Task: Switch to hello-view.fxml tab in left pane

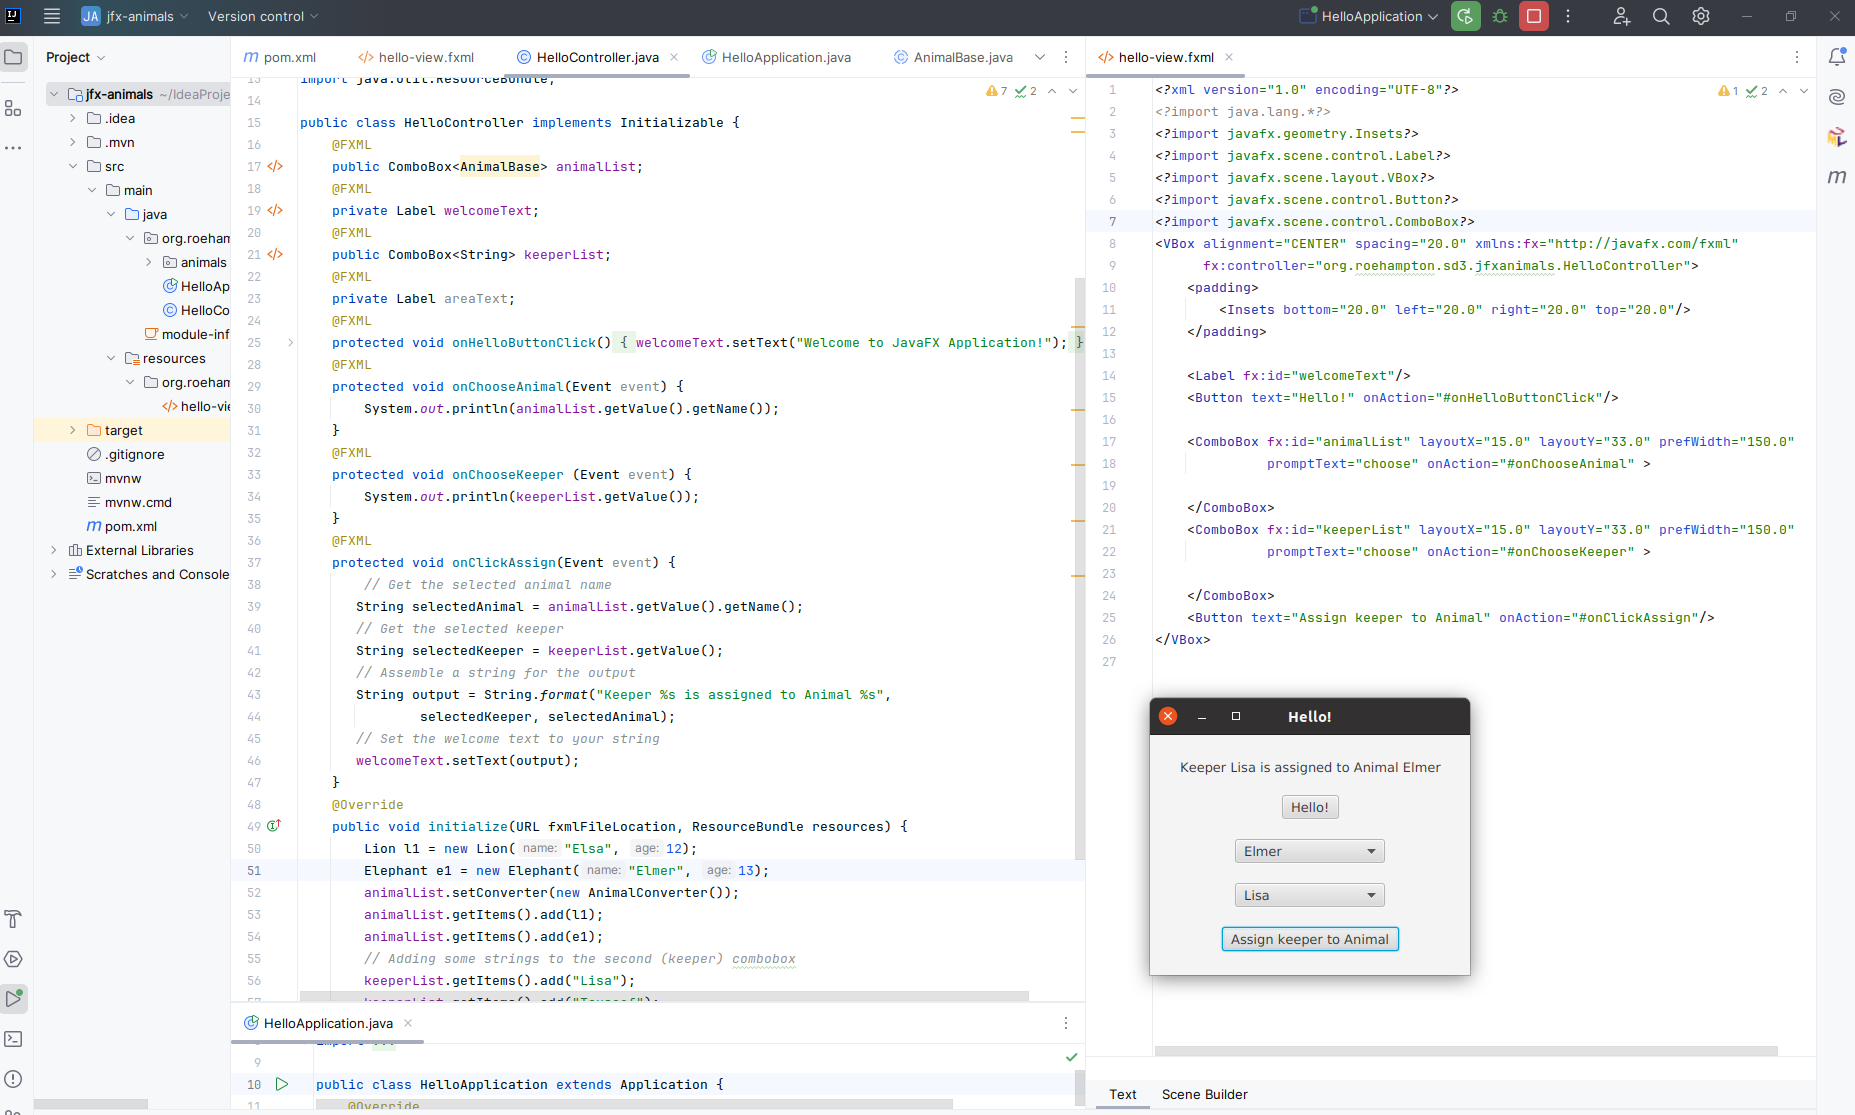Action: point(416,57)
